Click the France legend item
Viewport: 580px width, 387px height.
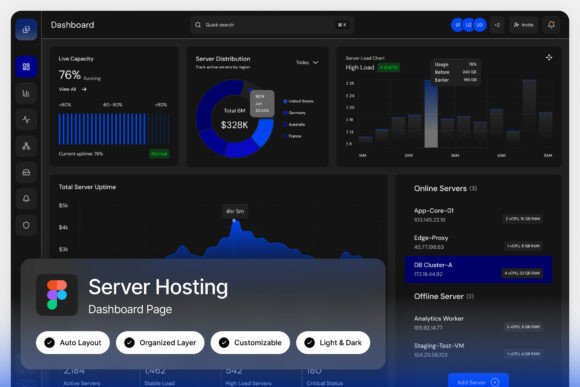[x=292, y=136]
